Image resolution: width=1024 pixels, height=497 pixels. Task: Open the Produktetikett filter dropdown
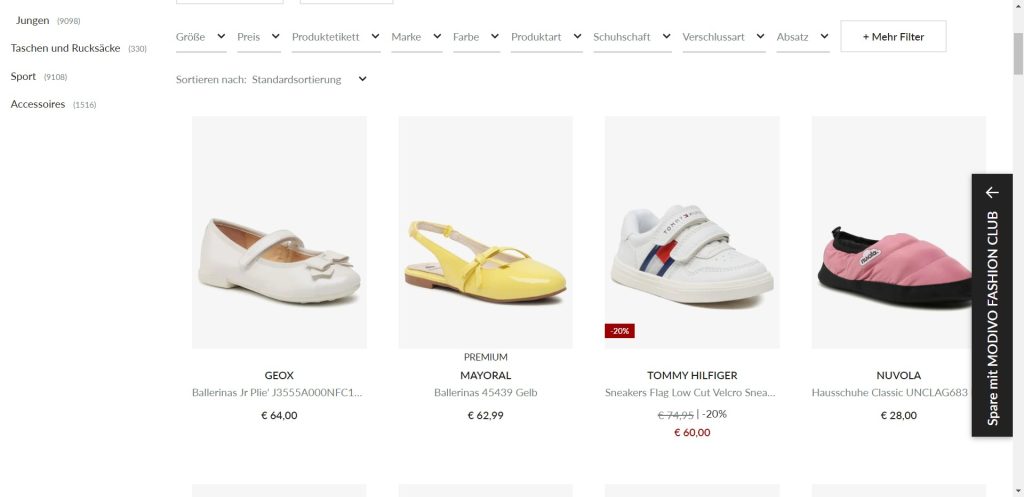click(335, 37)
